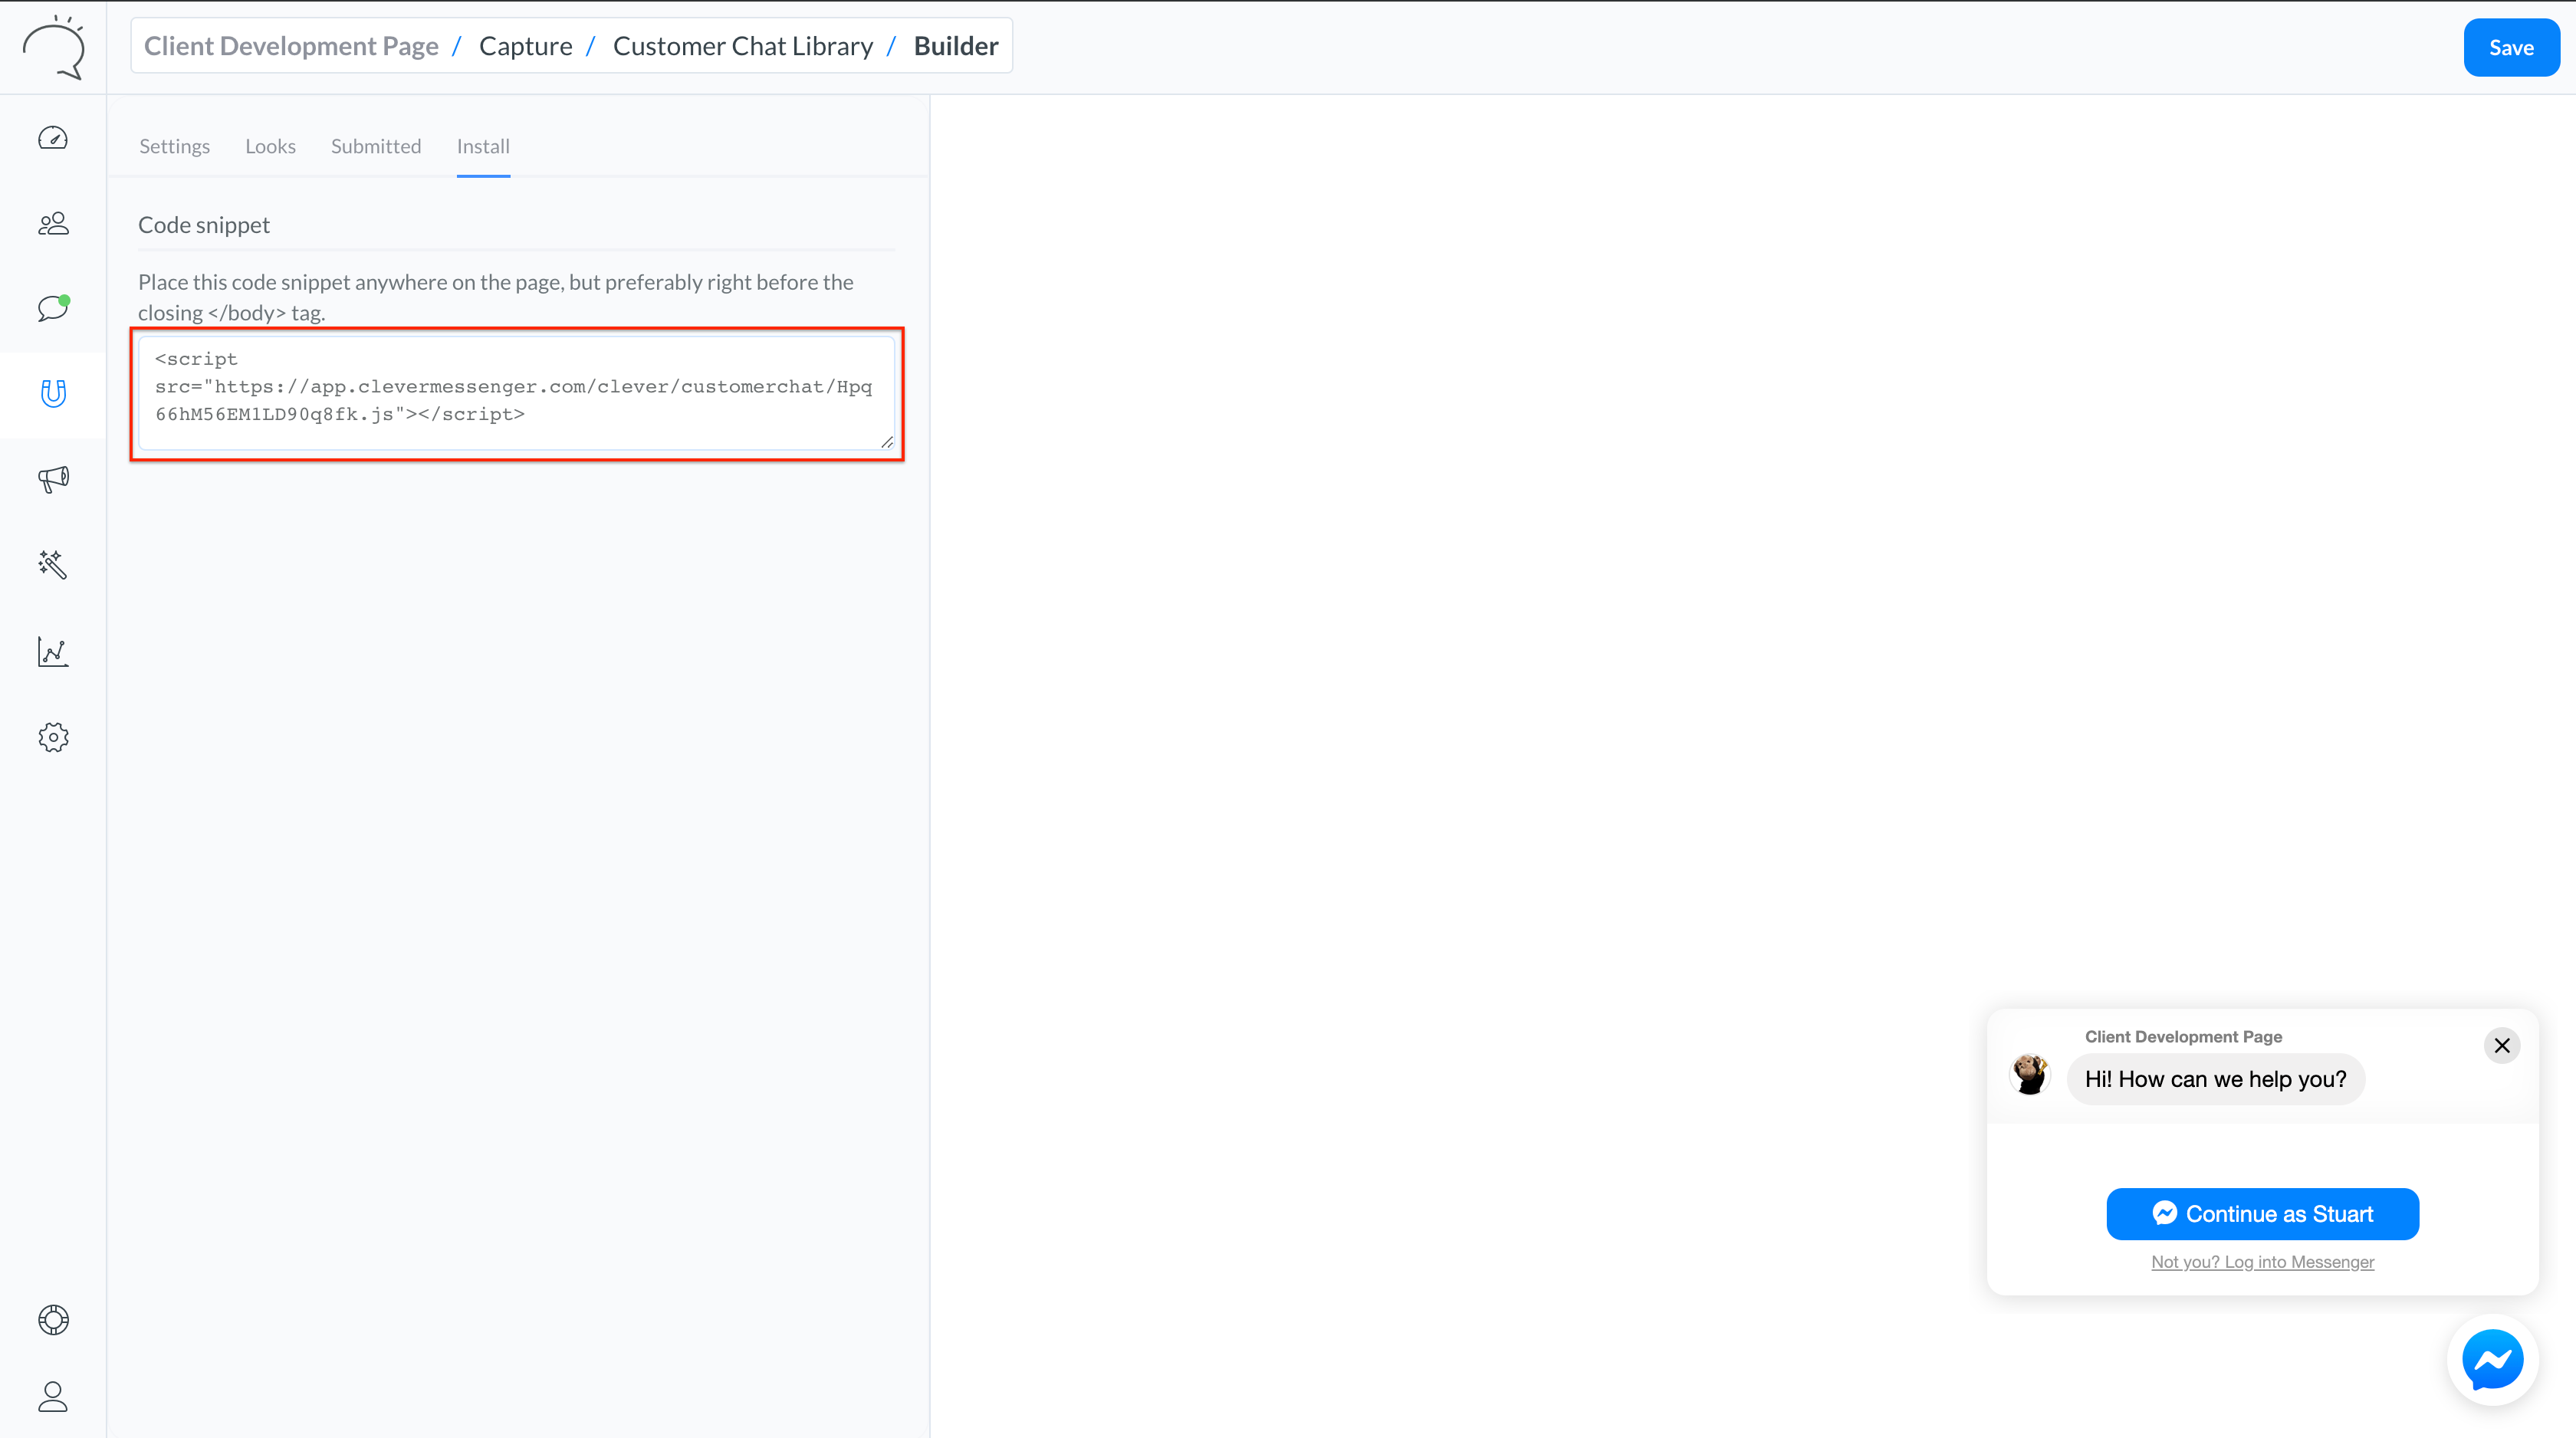Open the audience people icon
Image resolution: width=2576 pixels, height=1438 pixels.
pyautogui.click(x=53, y=223)
